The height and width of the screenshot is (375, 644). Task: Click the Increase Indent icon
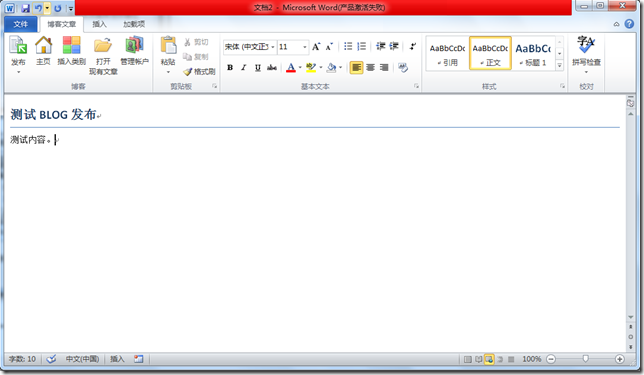(394, 46)
